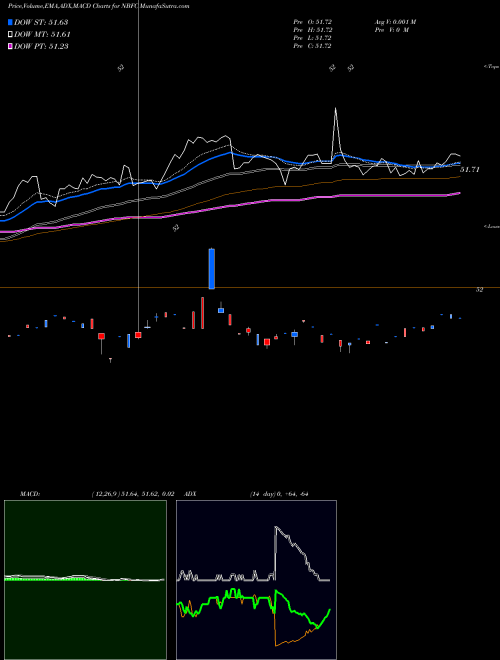Open the dark-blue ADX sub-chart panel
The width and height of the screenshot is (500, 660).
tap(256, 580)
